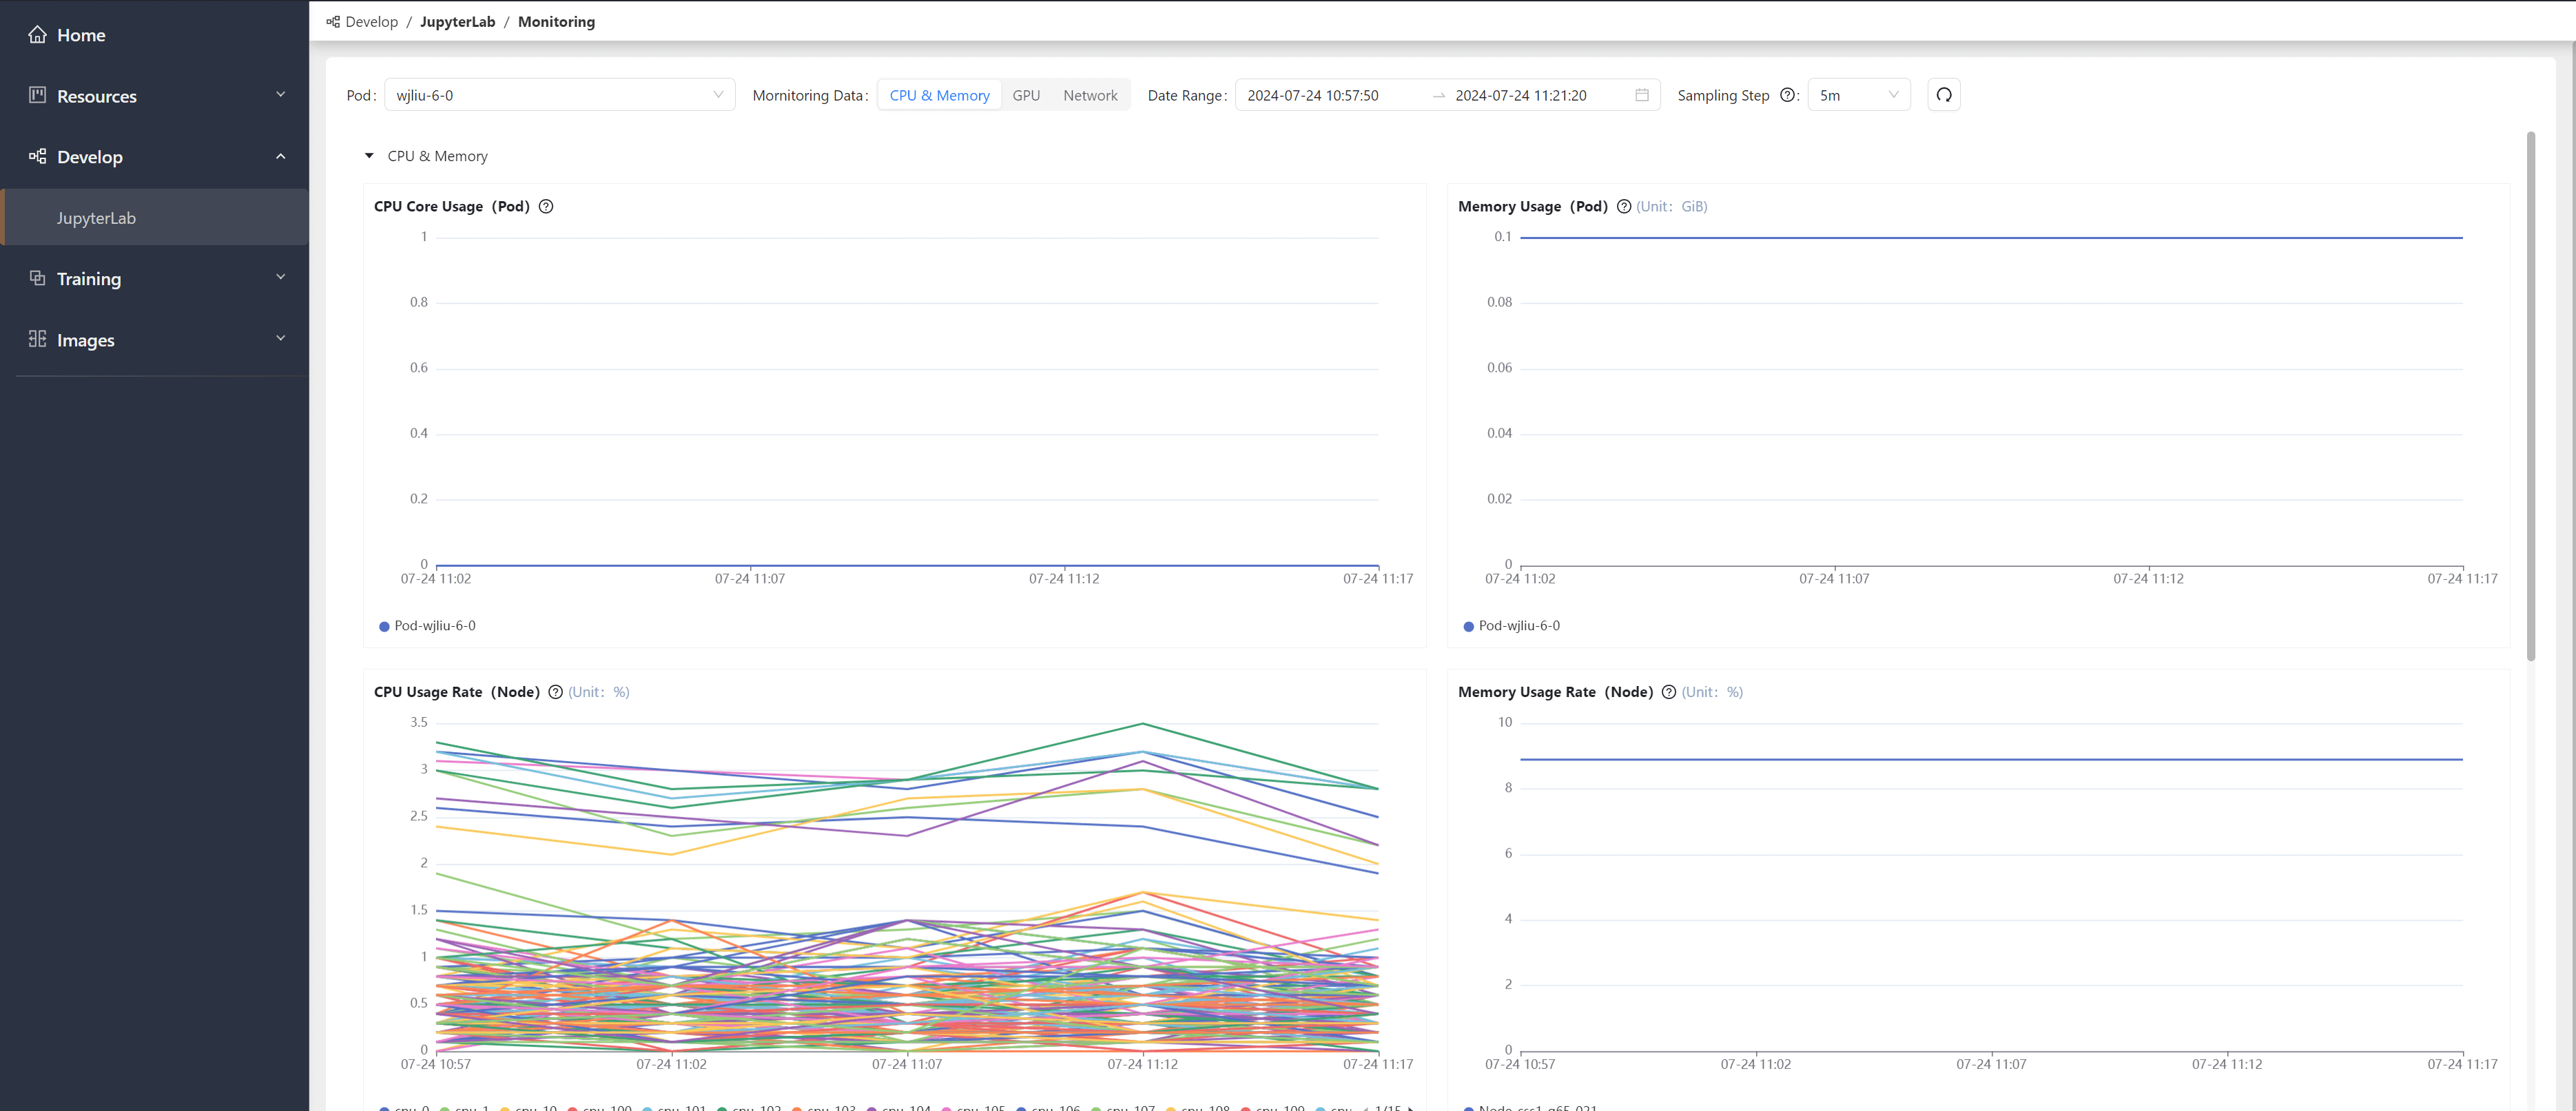Click the Sampling Step help icon
Screen dimensions: 2576x1111
(x=1787, y=95)
